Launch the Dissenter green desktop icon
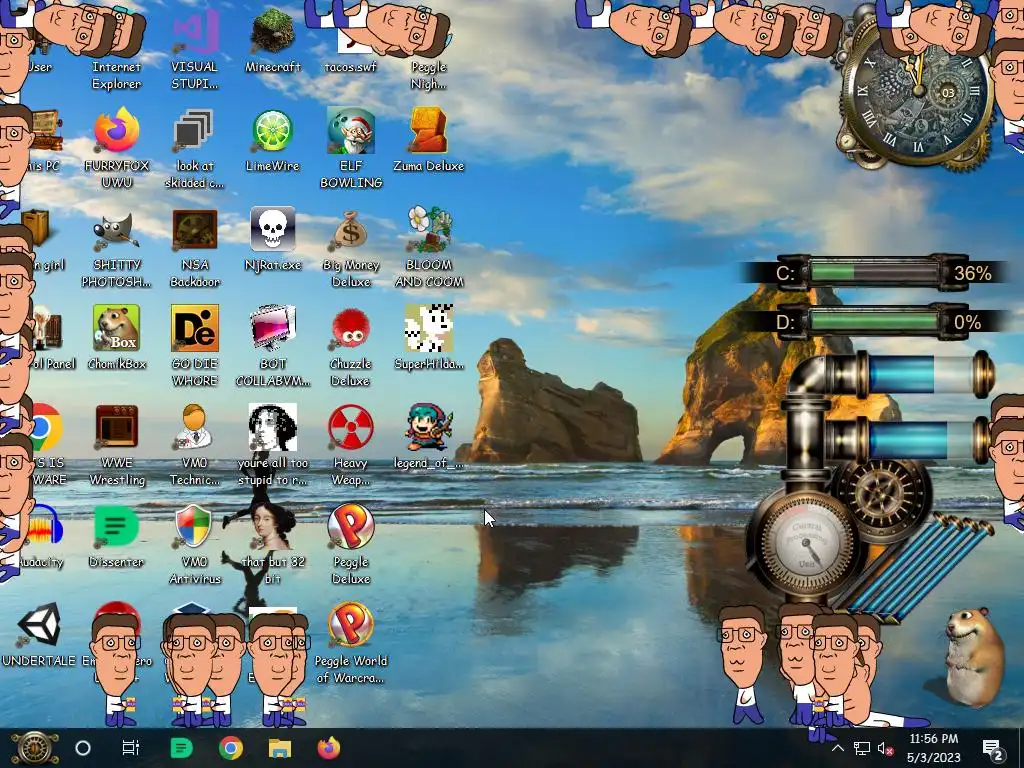 point(116,536)
